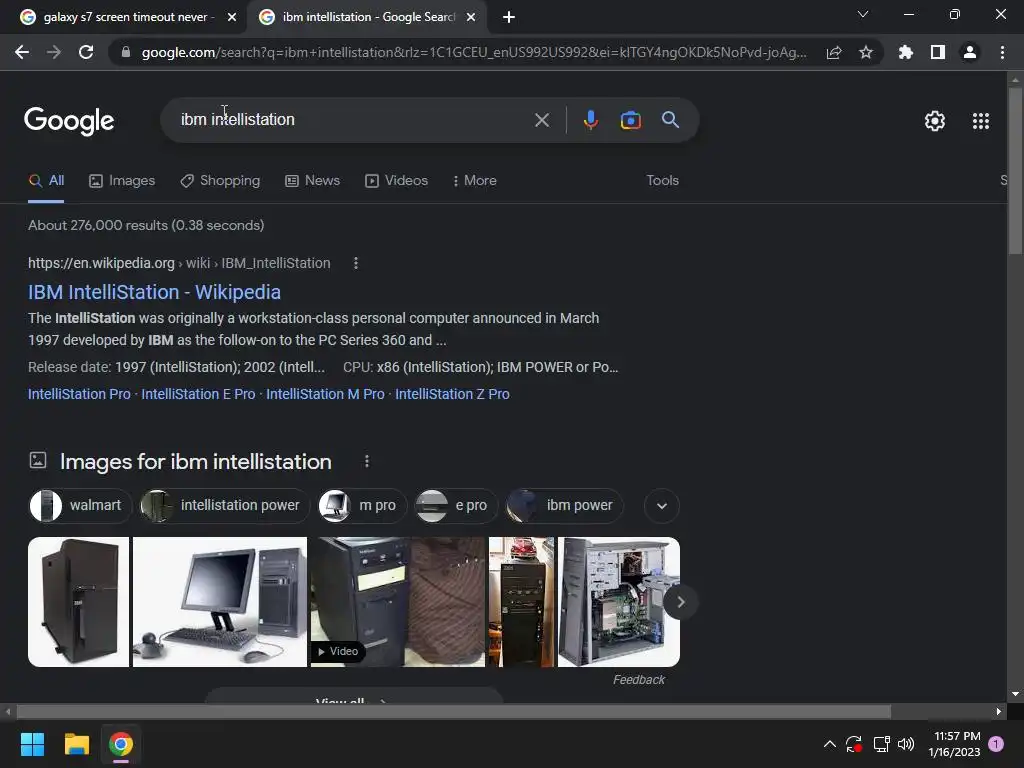Bookmark this page with the star
Viewport: 1024px width, 768px height.
[865, 52]
